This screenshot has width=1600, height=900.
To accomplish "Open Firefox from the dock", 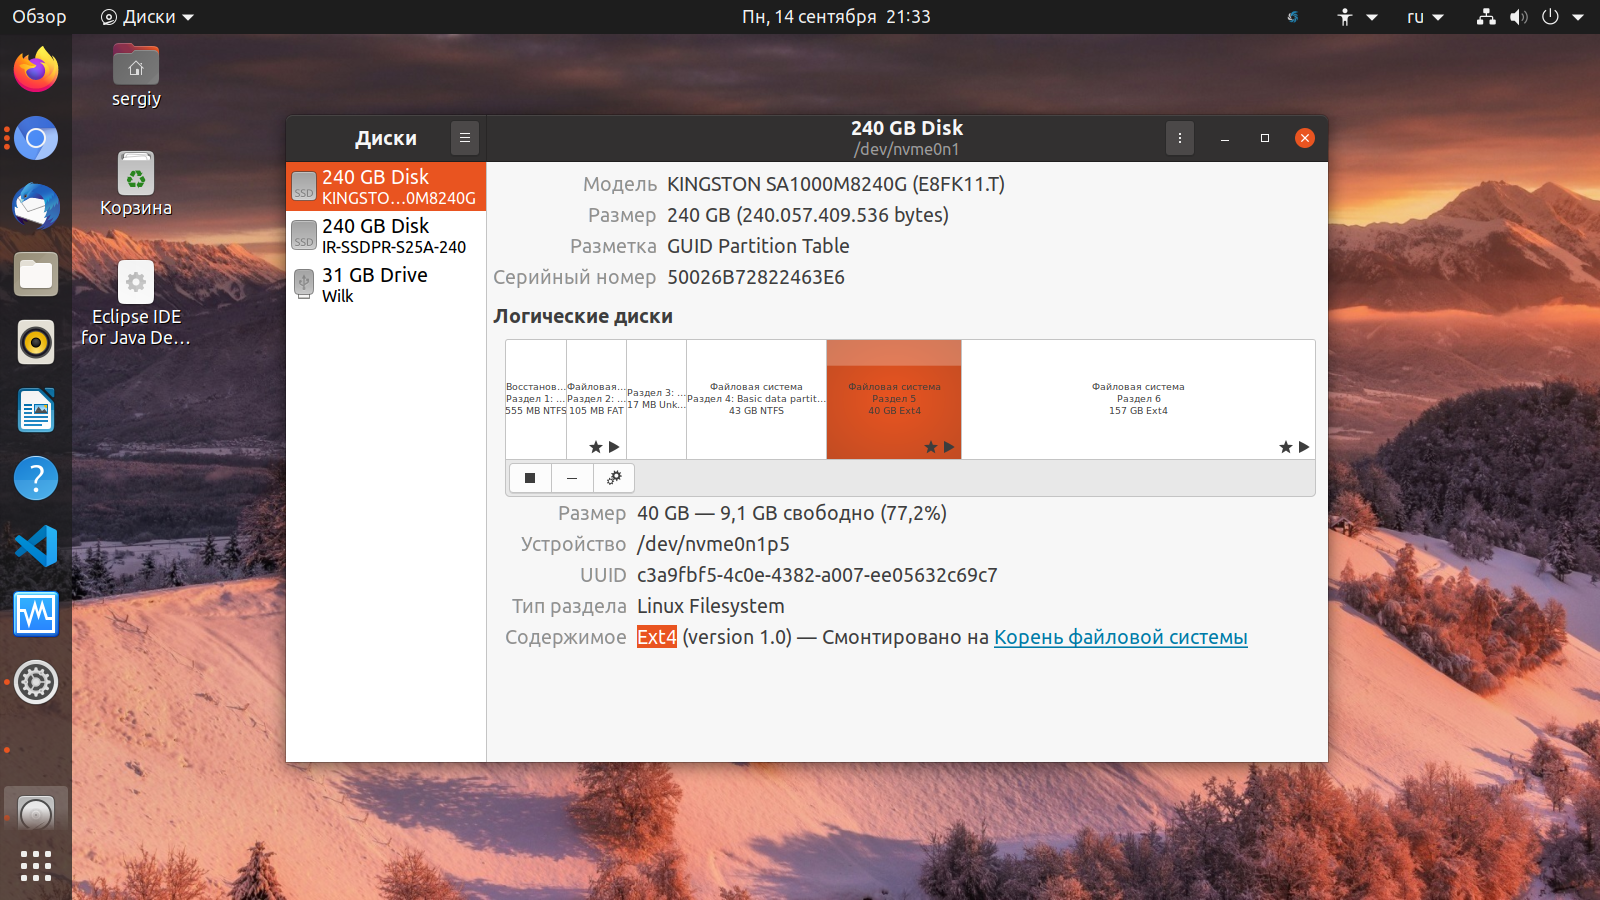I will click(36, 70).
